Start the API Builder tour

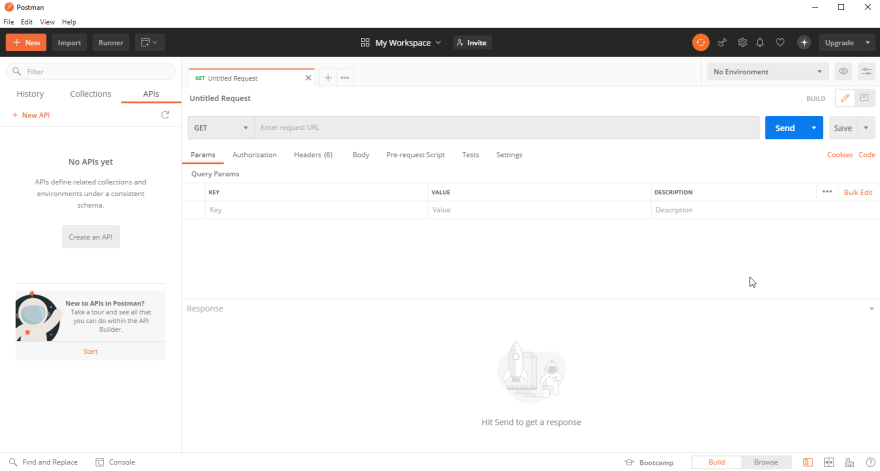[90, 351]
